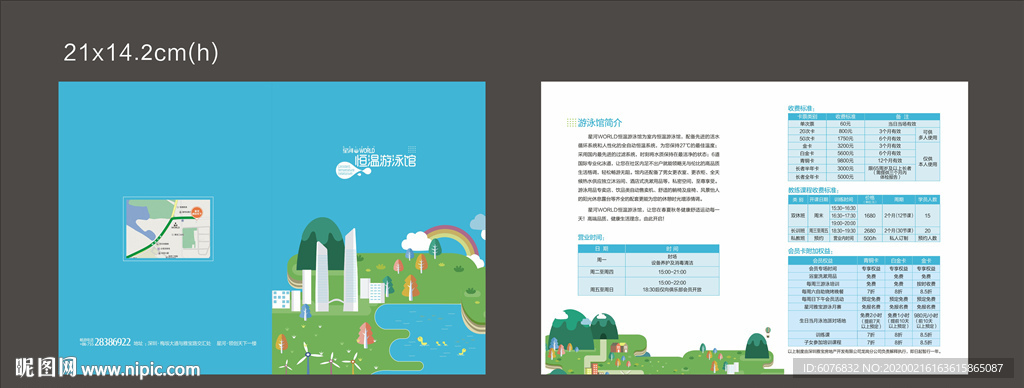The height and width of the screenshot is (388, 1024).
Task: Click the "教练课程收费标准" heading
Action: tap(812, 189)
